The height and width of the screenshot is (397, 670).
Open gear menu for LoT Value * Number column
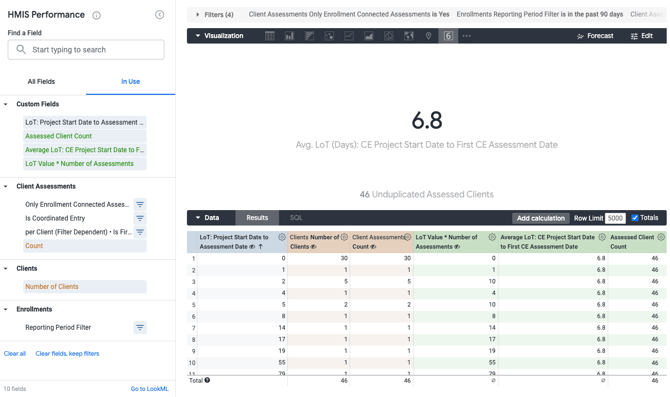(492, 237)
